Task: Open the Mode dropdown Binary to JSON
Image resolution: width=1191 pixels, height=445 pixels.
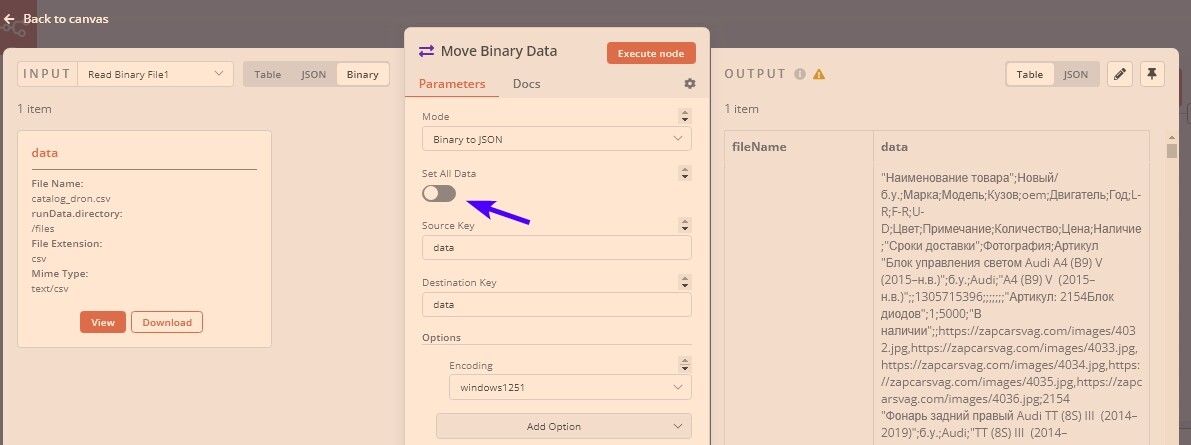Action: click(x=557, y=139)
